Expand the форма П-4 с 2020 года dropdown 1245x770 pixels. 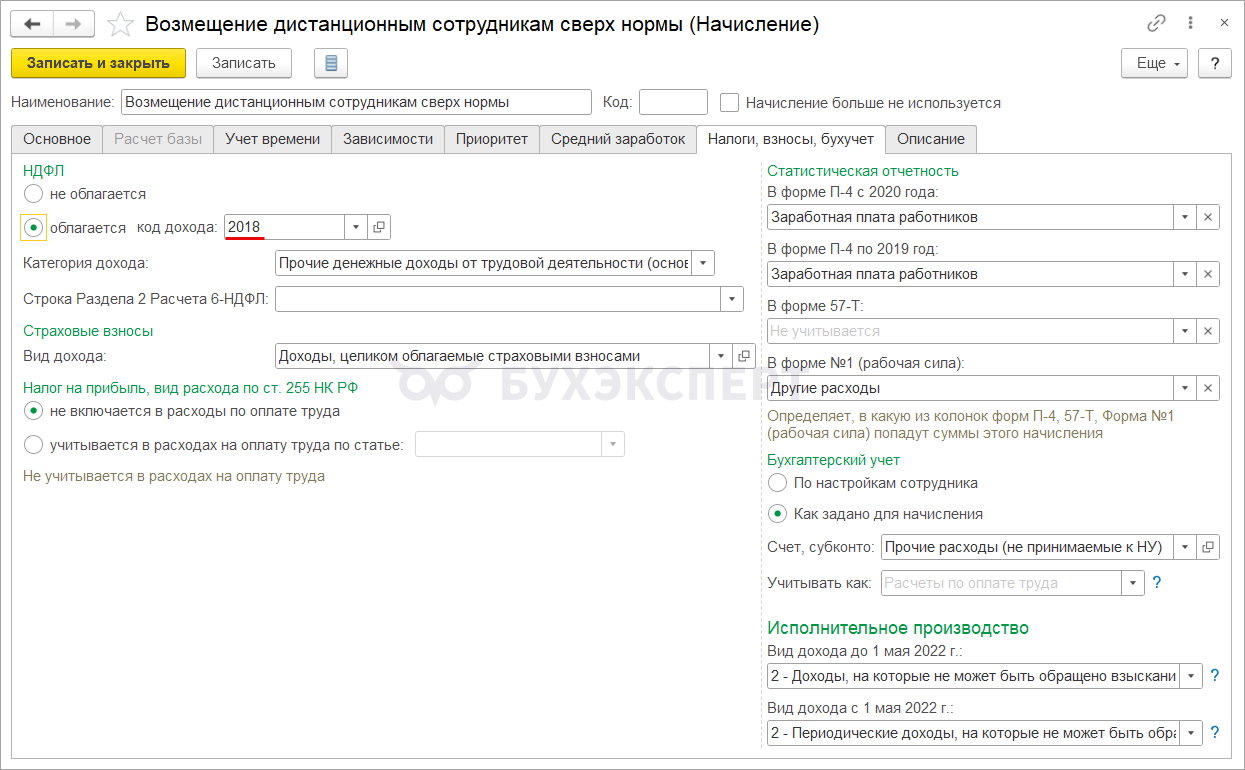pos(1185,217)
